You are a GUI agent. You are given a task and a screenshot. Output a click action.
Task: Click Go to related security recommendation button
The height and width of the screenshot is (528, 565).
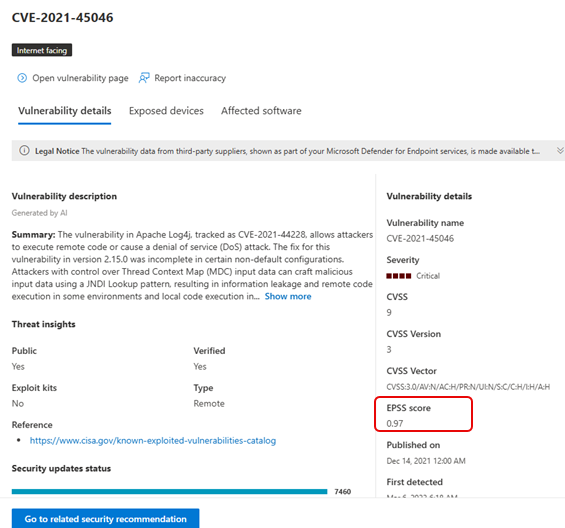coord(105,518)
